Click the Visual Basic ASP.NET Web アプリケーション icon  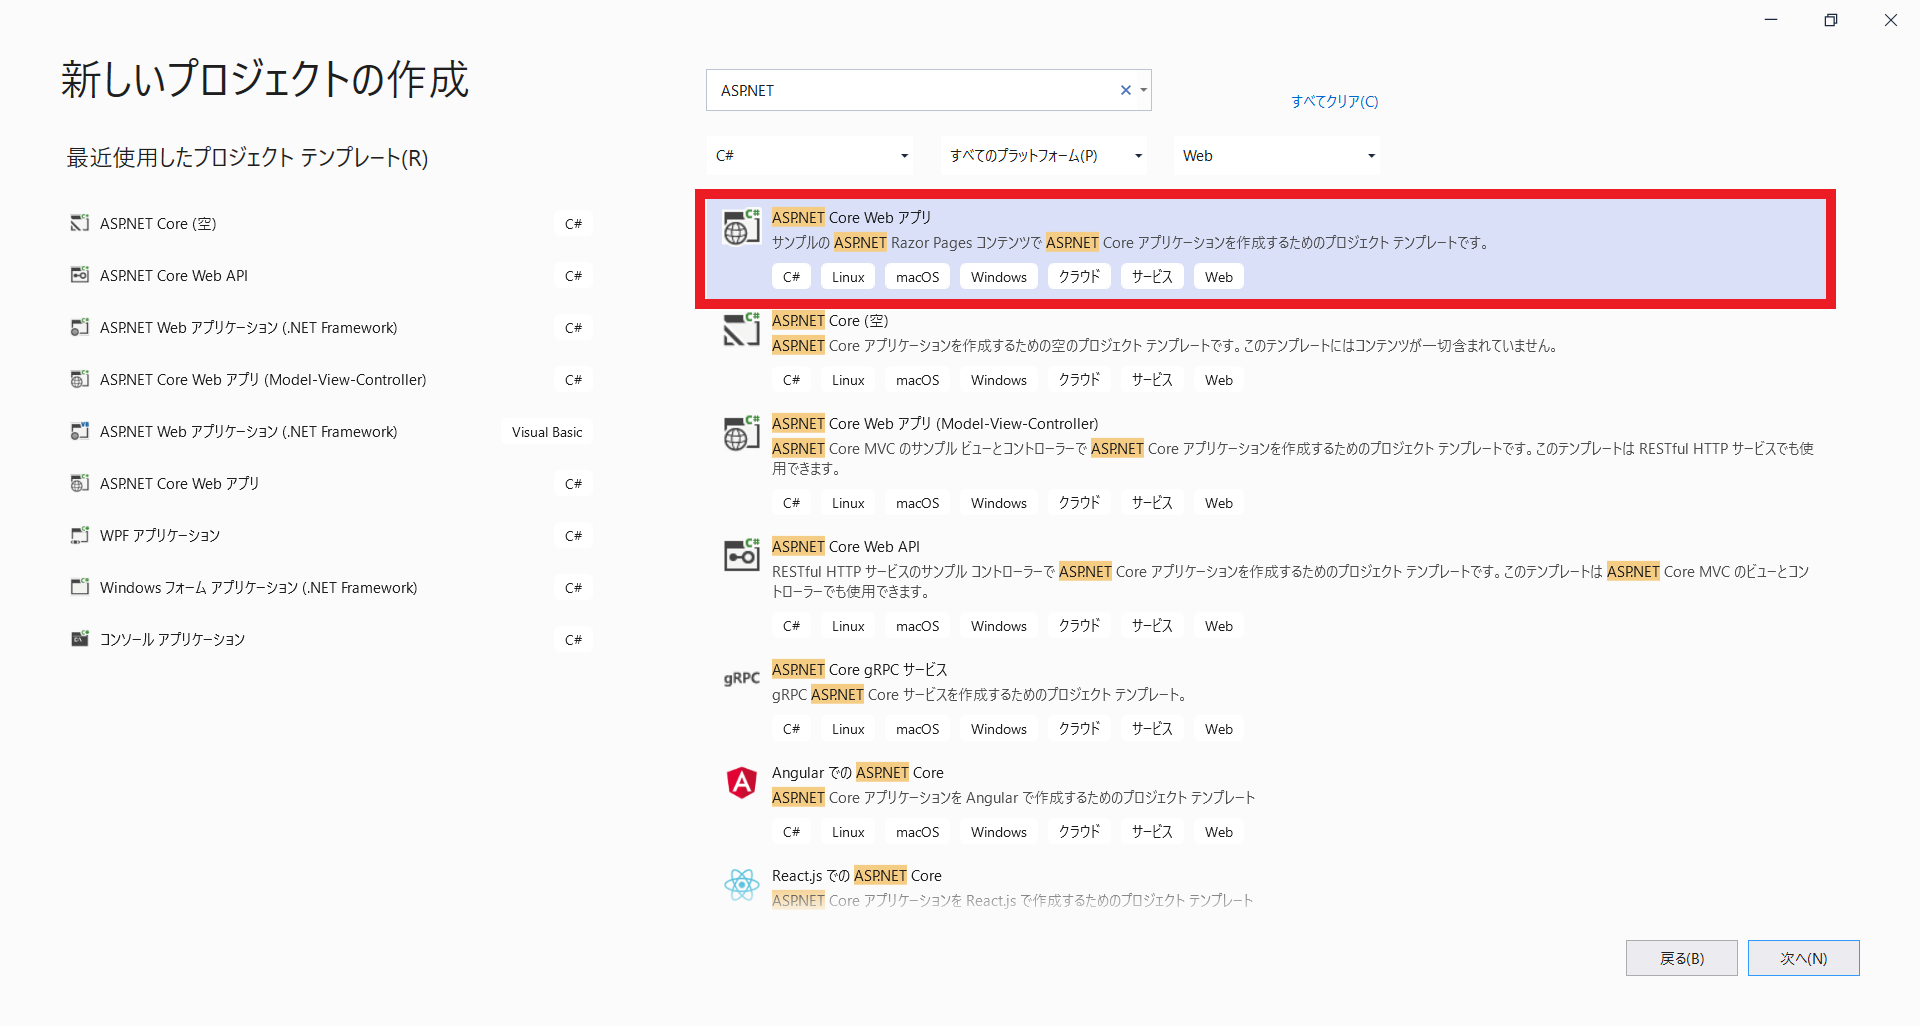click(79, 431)
